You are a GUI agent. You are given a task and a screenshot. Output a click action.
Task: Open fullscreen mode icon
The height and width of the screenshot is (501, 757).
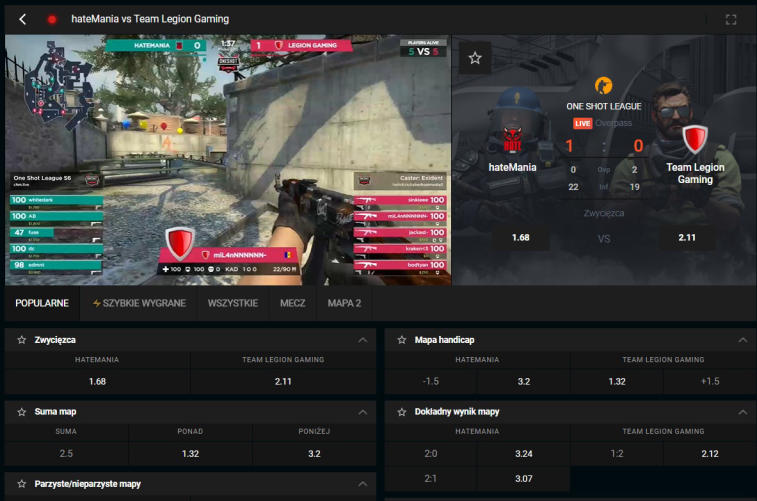tap(730, 19)
